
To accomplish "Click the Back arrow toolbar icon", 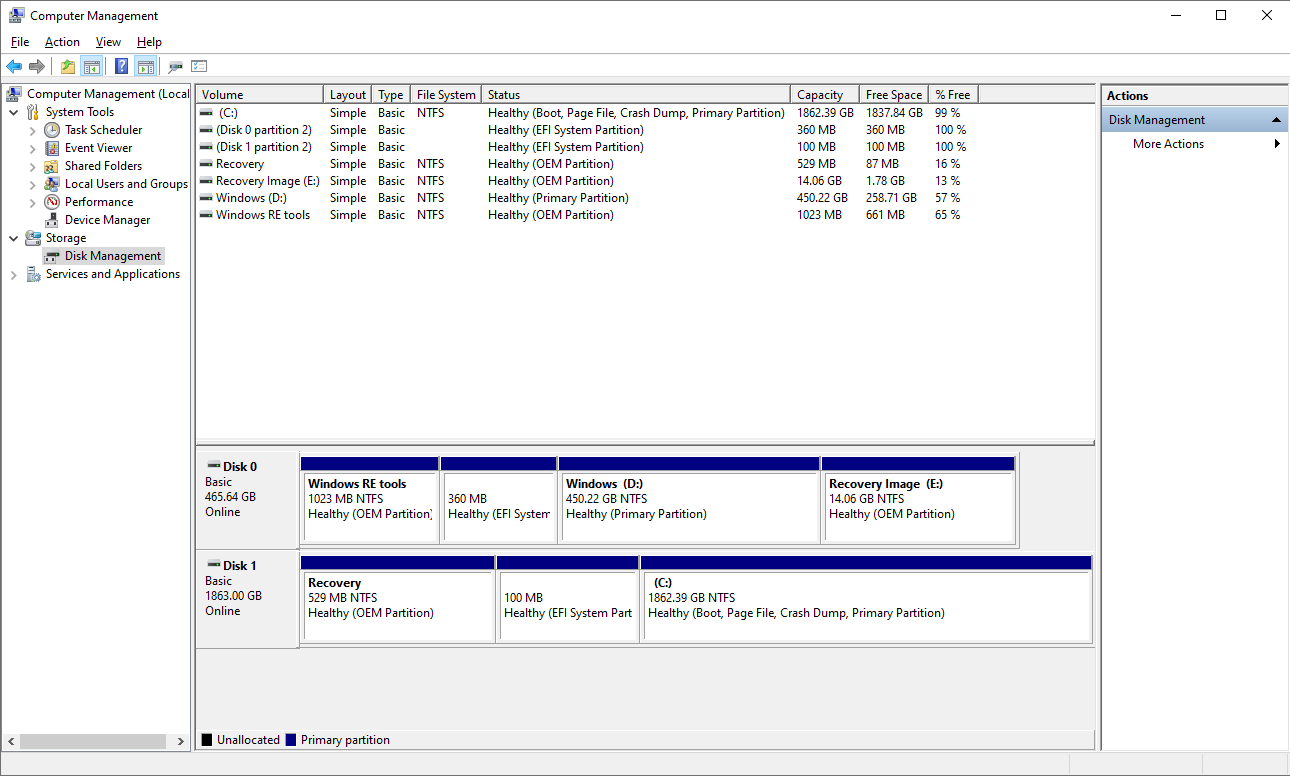I will point(14,67).
